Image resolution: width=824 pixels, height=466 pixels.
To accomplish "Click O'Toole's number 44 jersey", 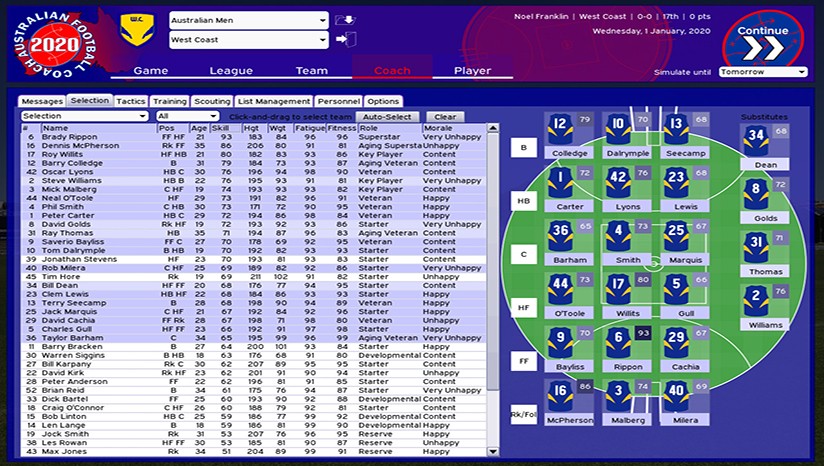I will click(560, 290).
